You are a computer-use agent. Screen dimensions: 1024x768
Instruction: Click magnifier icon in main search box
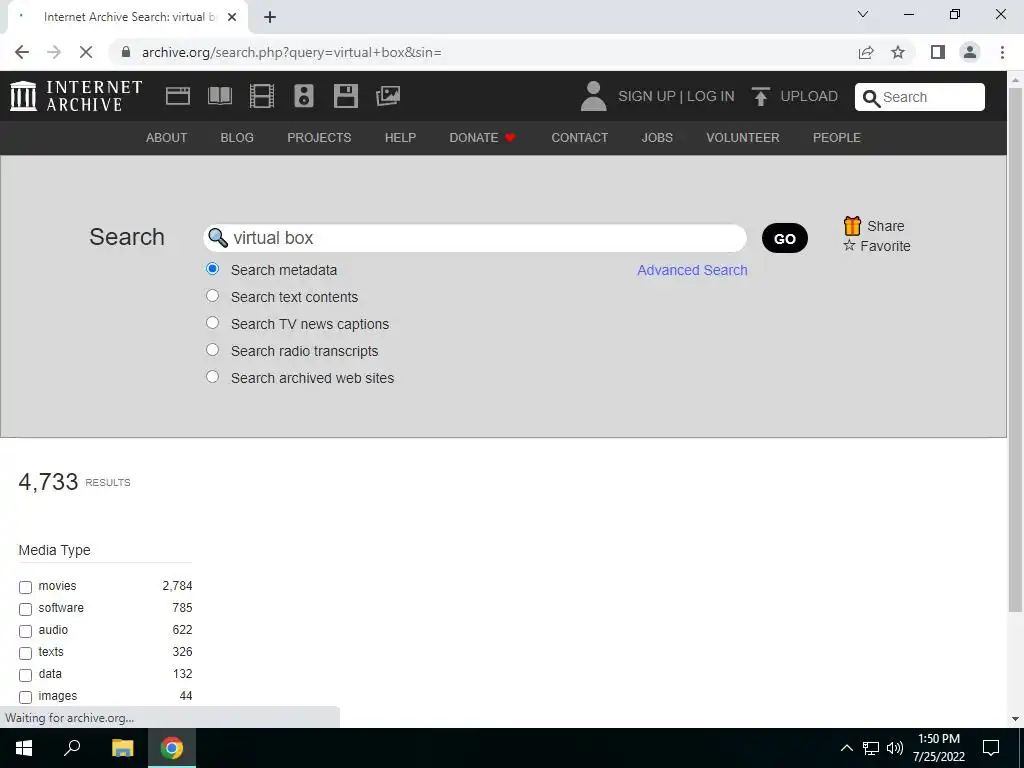pyautogui.click(x=217, y=238)
